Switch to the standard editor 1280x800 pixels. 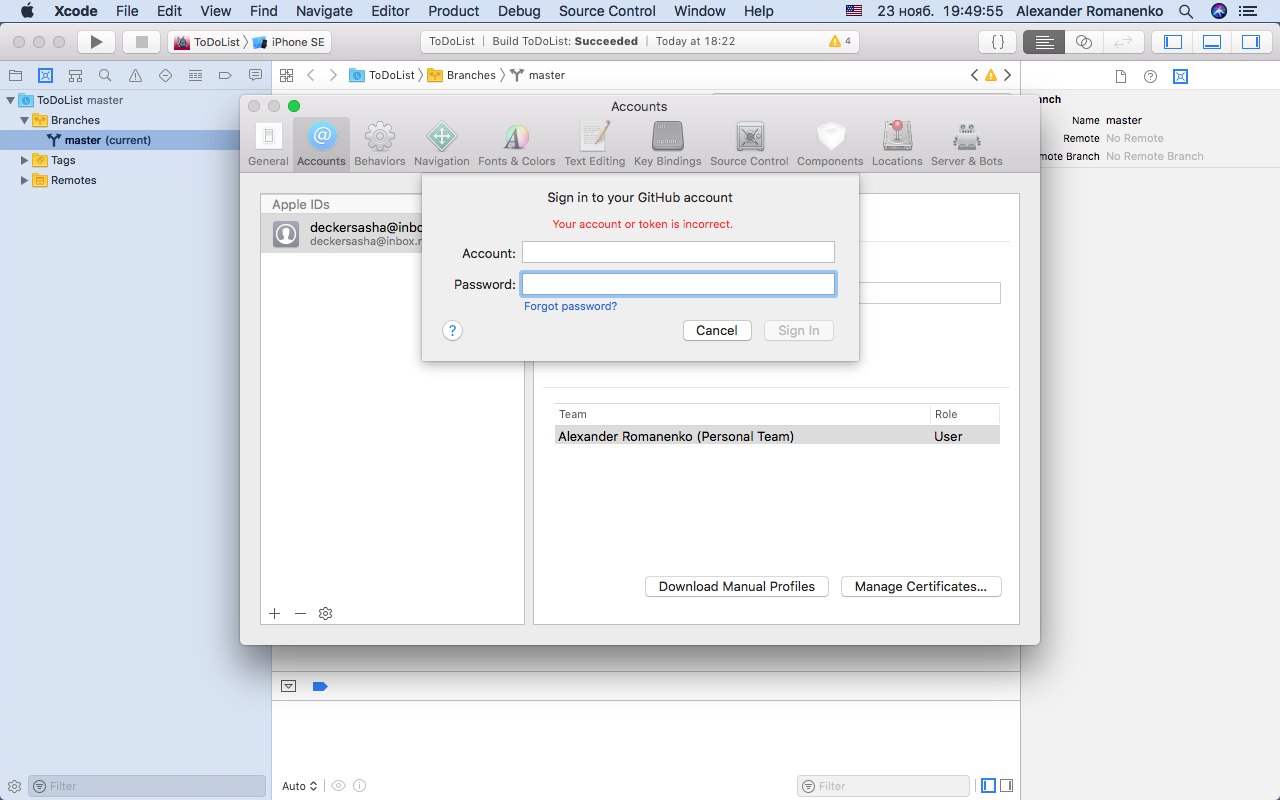pos(1045,42)
